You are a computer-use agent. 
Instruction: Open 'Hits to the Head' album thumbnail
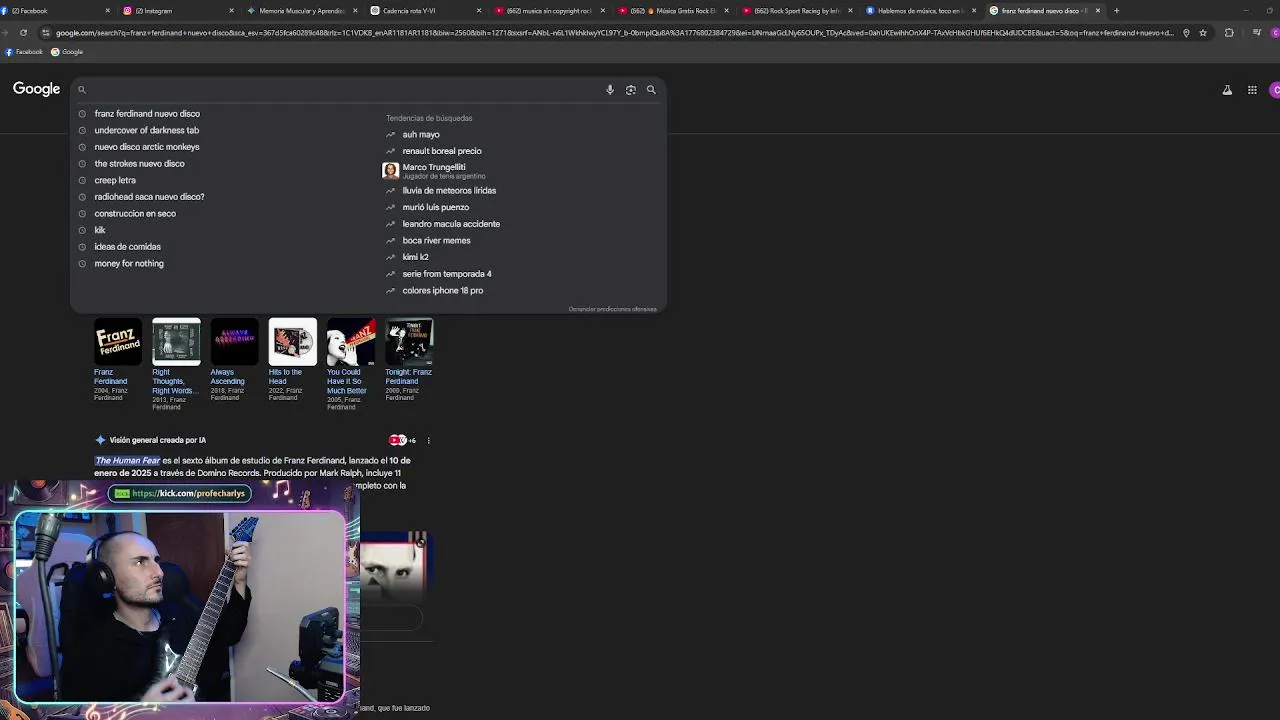pos(292,342)
